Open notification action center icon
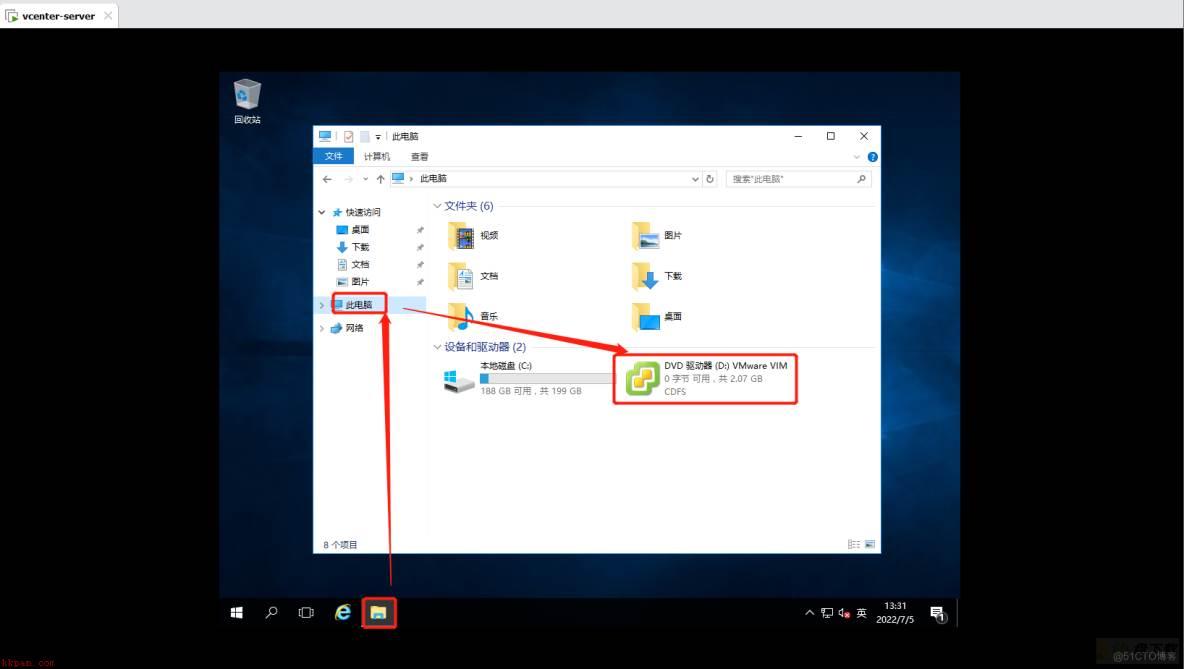Image resolution: width=1184 pixels, height=669 pixels. (937, 613)
